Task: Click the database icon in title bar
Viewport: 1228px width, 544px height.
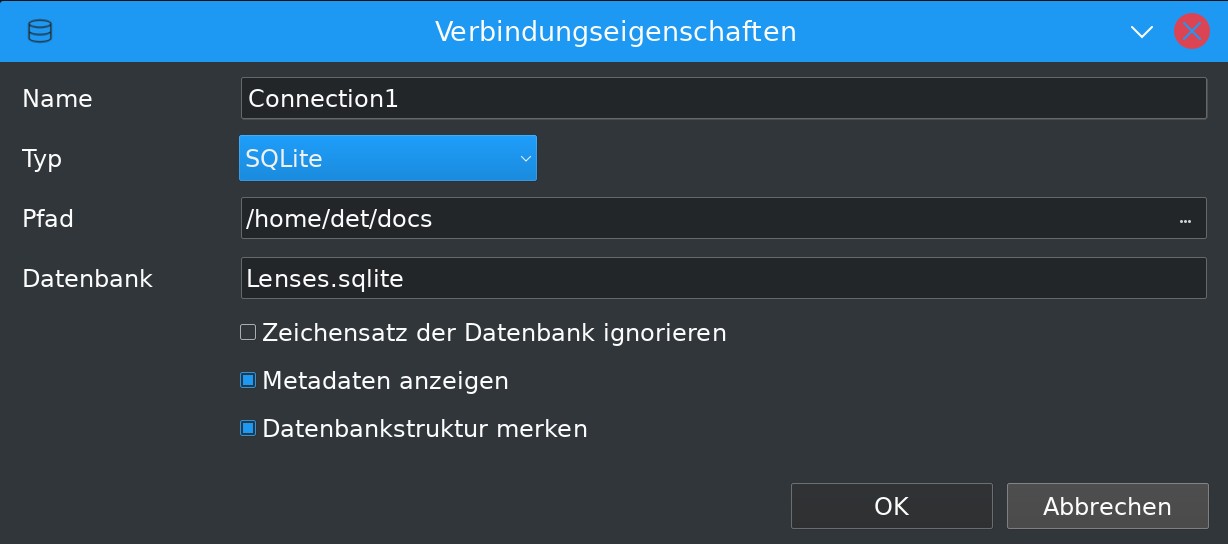Action: (x=40, y=31)
